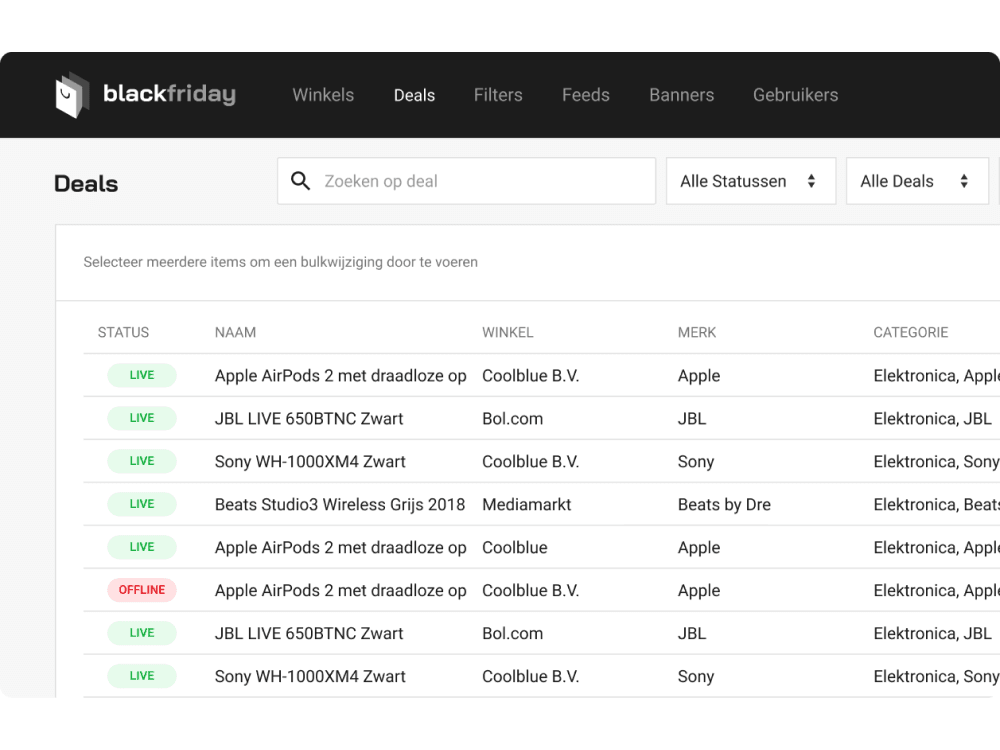Sort by the MERK column header

pyautogui.click(x=697, y=332)
